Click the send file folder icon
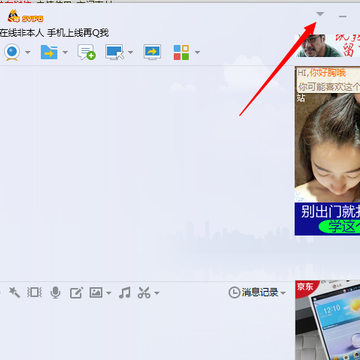 (x=49, y=52)
